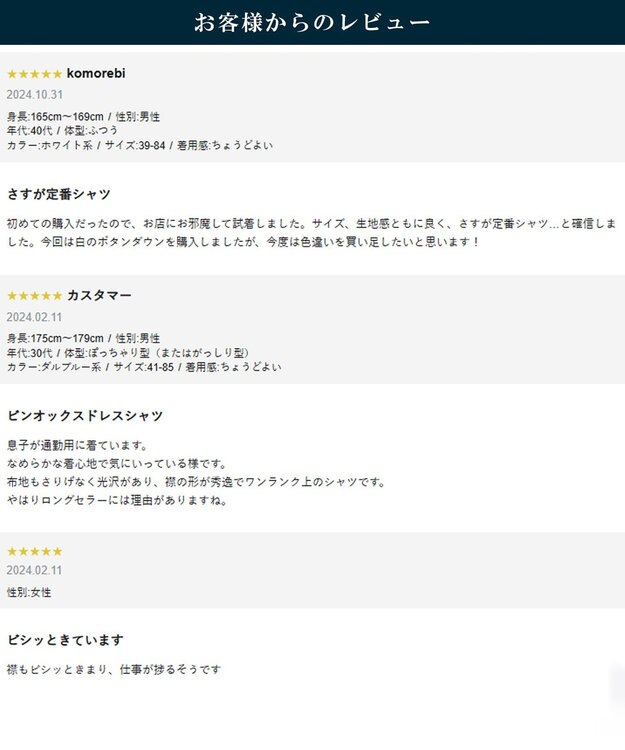Click the star rating beside カスタマー
The width and height of the screenshot is (625, 750).
pyautogui.click(x=34, y=296)
